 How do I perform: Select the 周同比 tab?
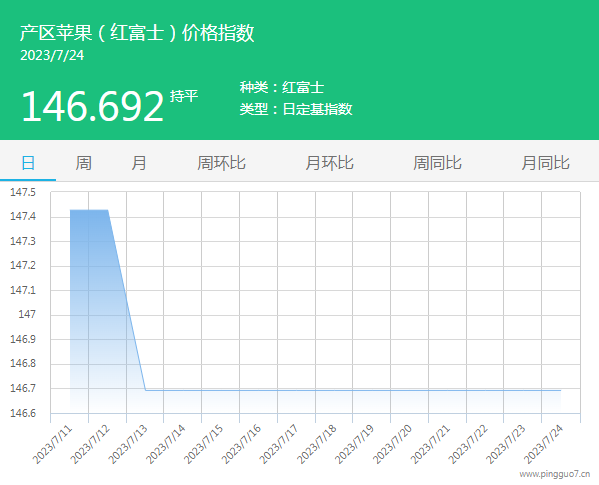click(x=437, y=163)
